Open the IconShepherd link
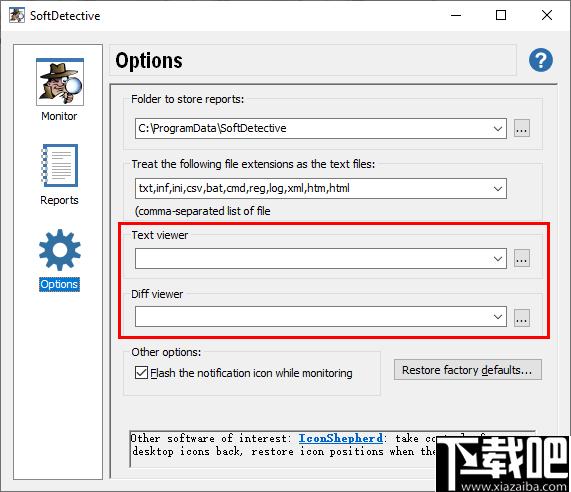 [x=340, y=438]
